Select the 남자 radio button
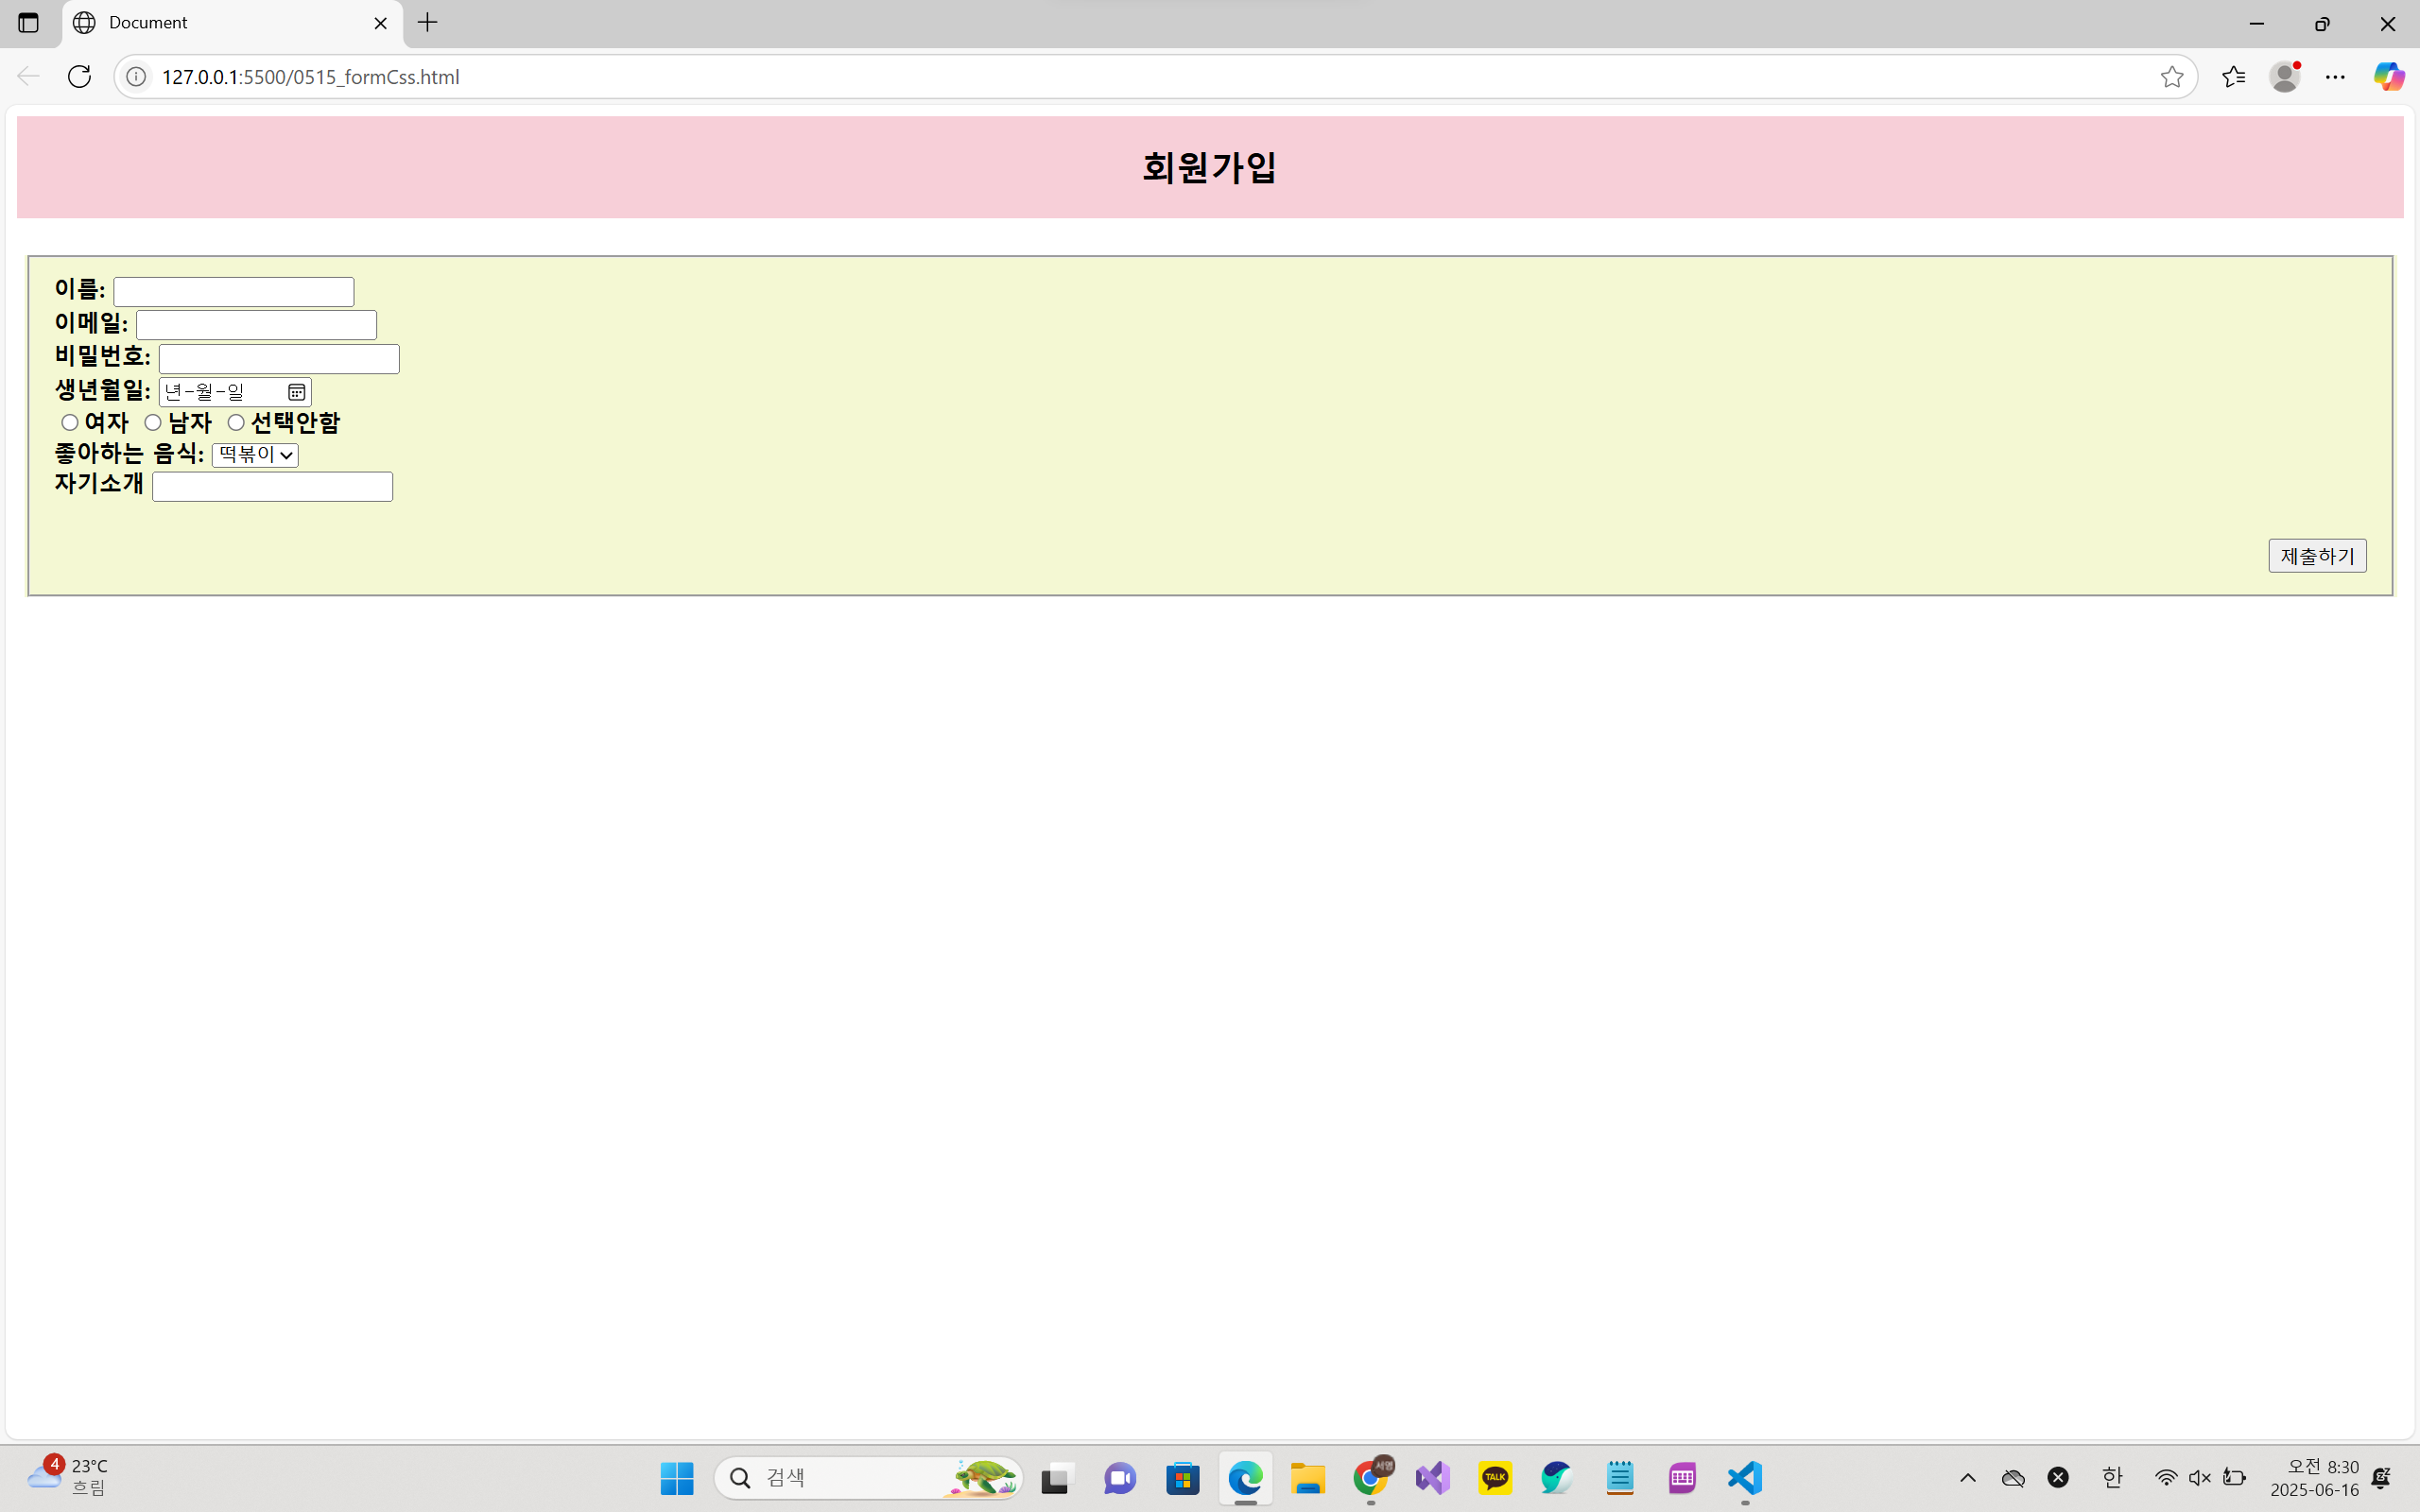This screenshot has height=1512, width=2420. point(153,423)
